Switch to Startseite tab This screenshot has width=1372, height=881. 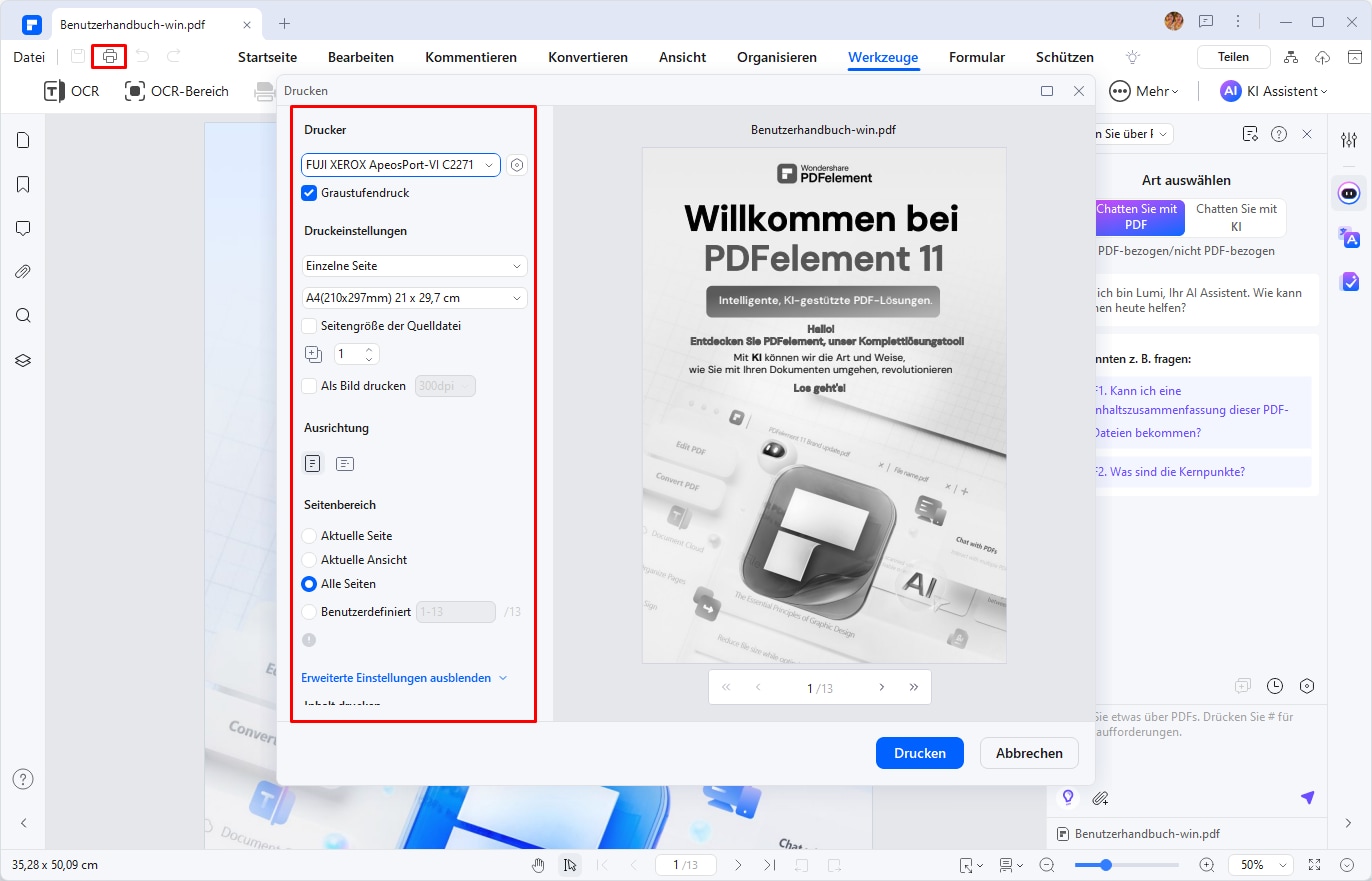click(x=267, y=57)
